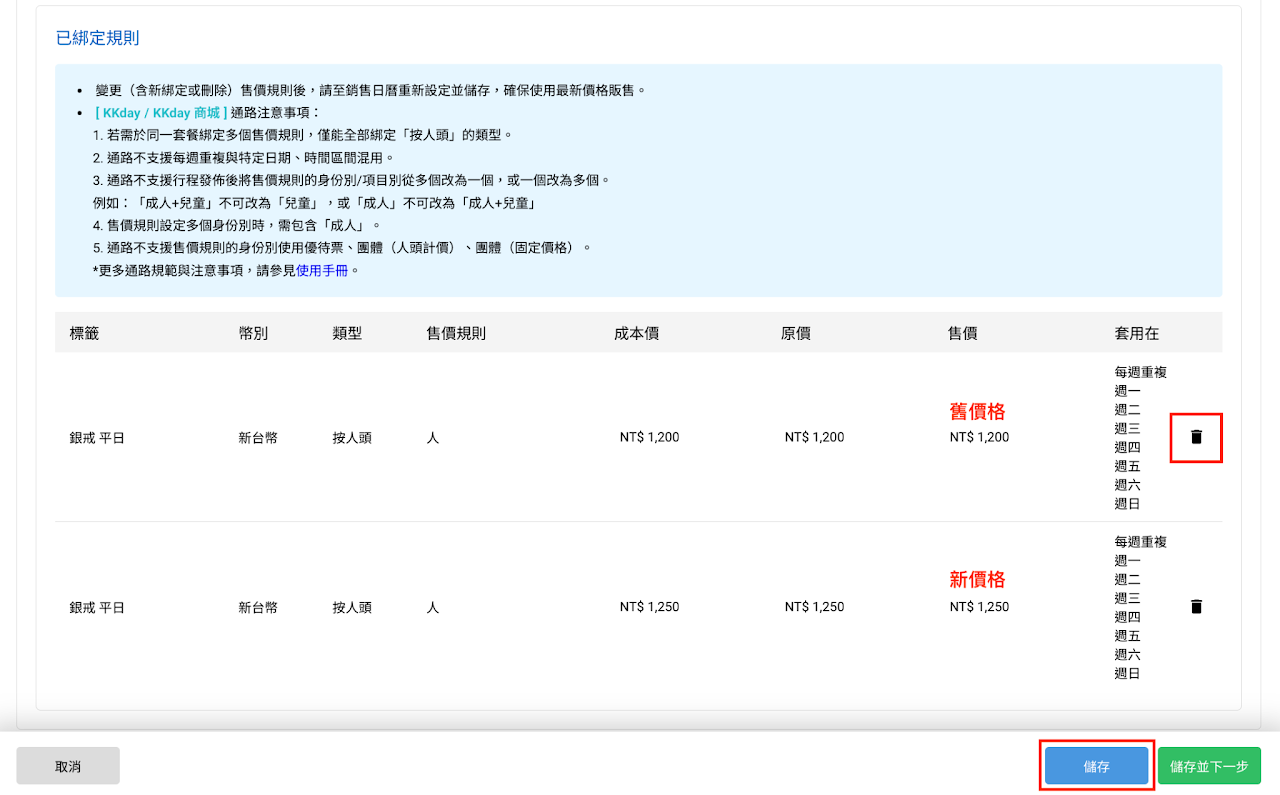Click the 售價規則 column header
The width and height of the screenshot is (1280, 795).
456,333
